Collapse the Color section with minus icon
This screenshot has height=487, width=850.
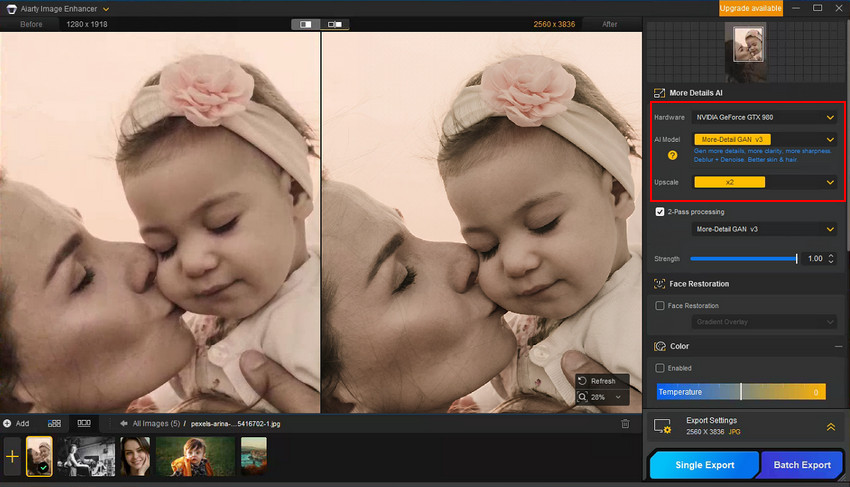[x=839, y=346]
